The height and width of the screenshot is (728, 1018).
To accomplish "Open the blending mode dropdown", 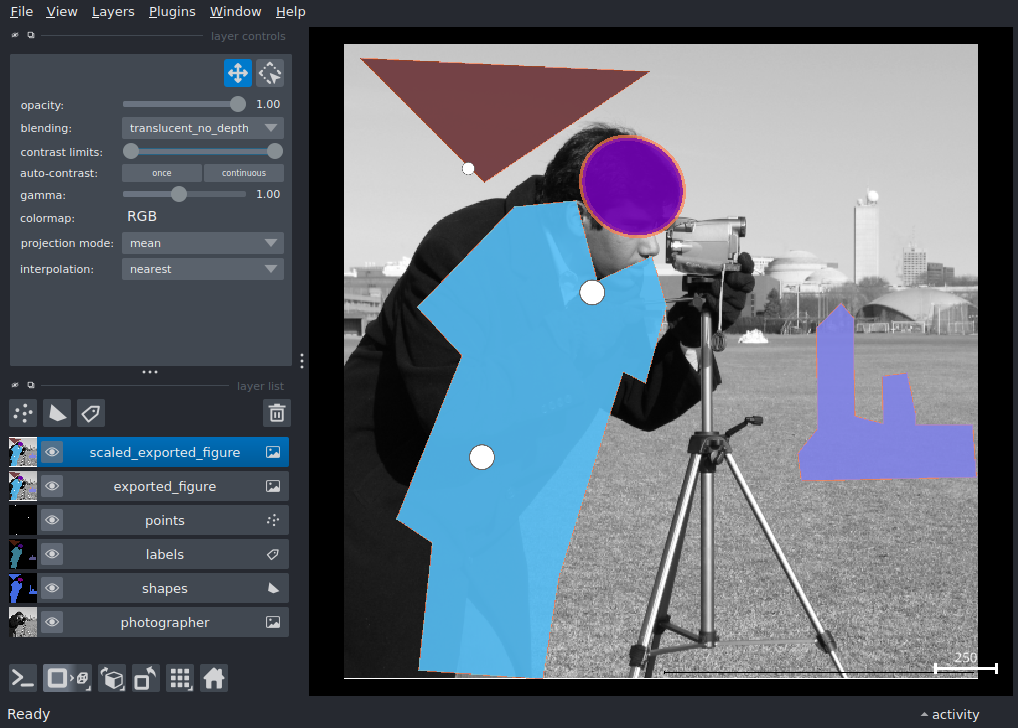I will [203, 128].
